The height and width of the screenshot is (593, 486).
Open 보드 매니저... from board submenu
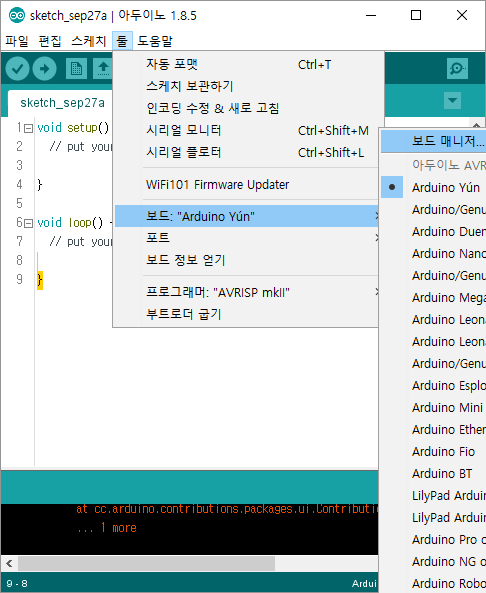[433, 141]
